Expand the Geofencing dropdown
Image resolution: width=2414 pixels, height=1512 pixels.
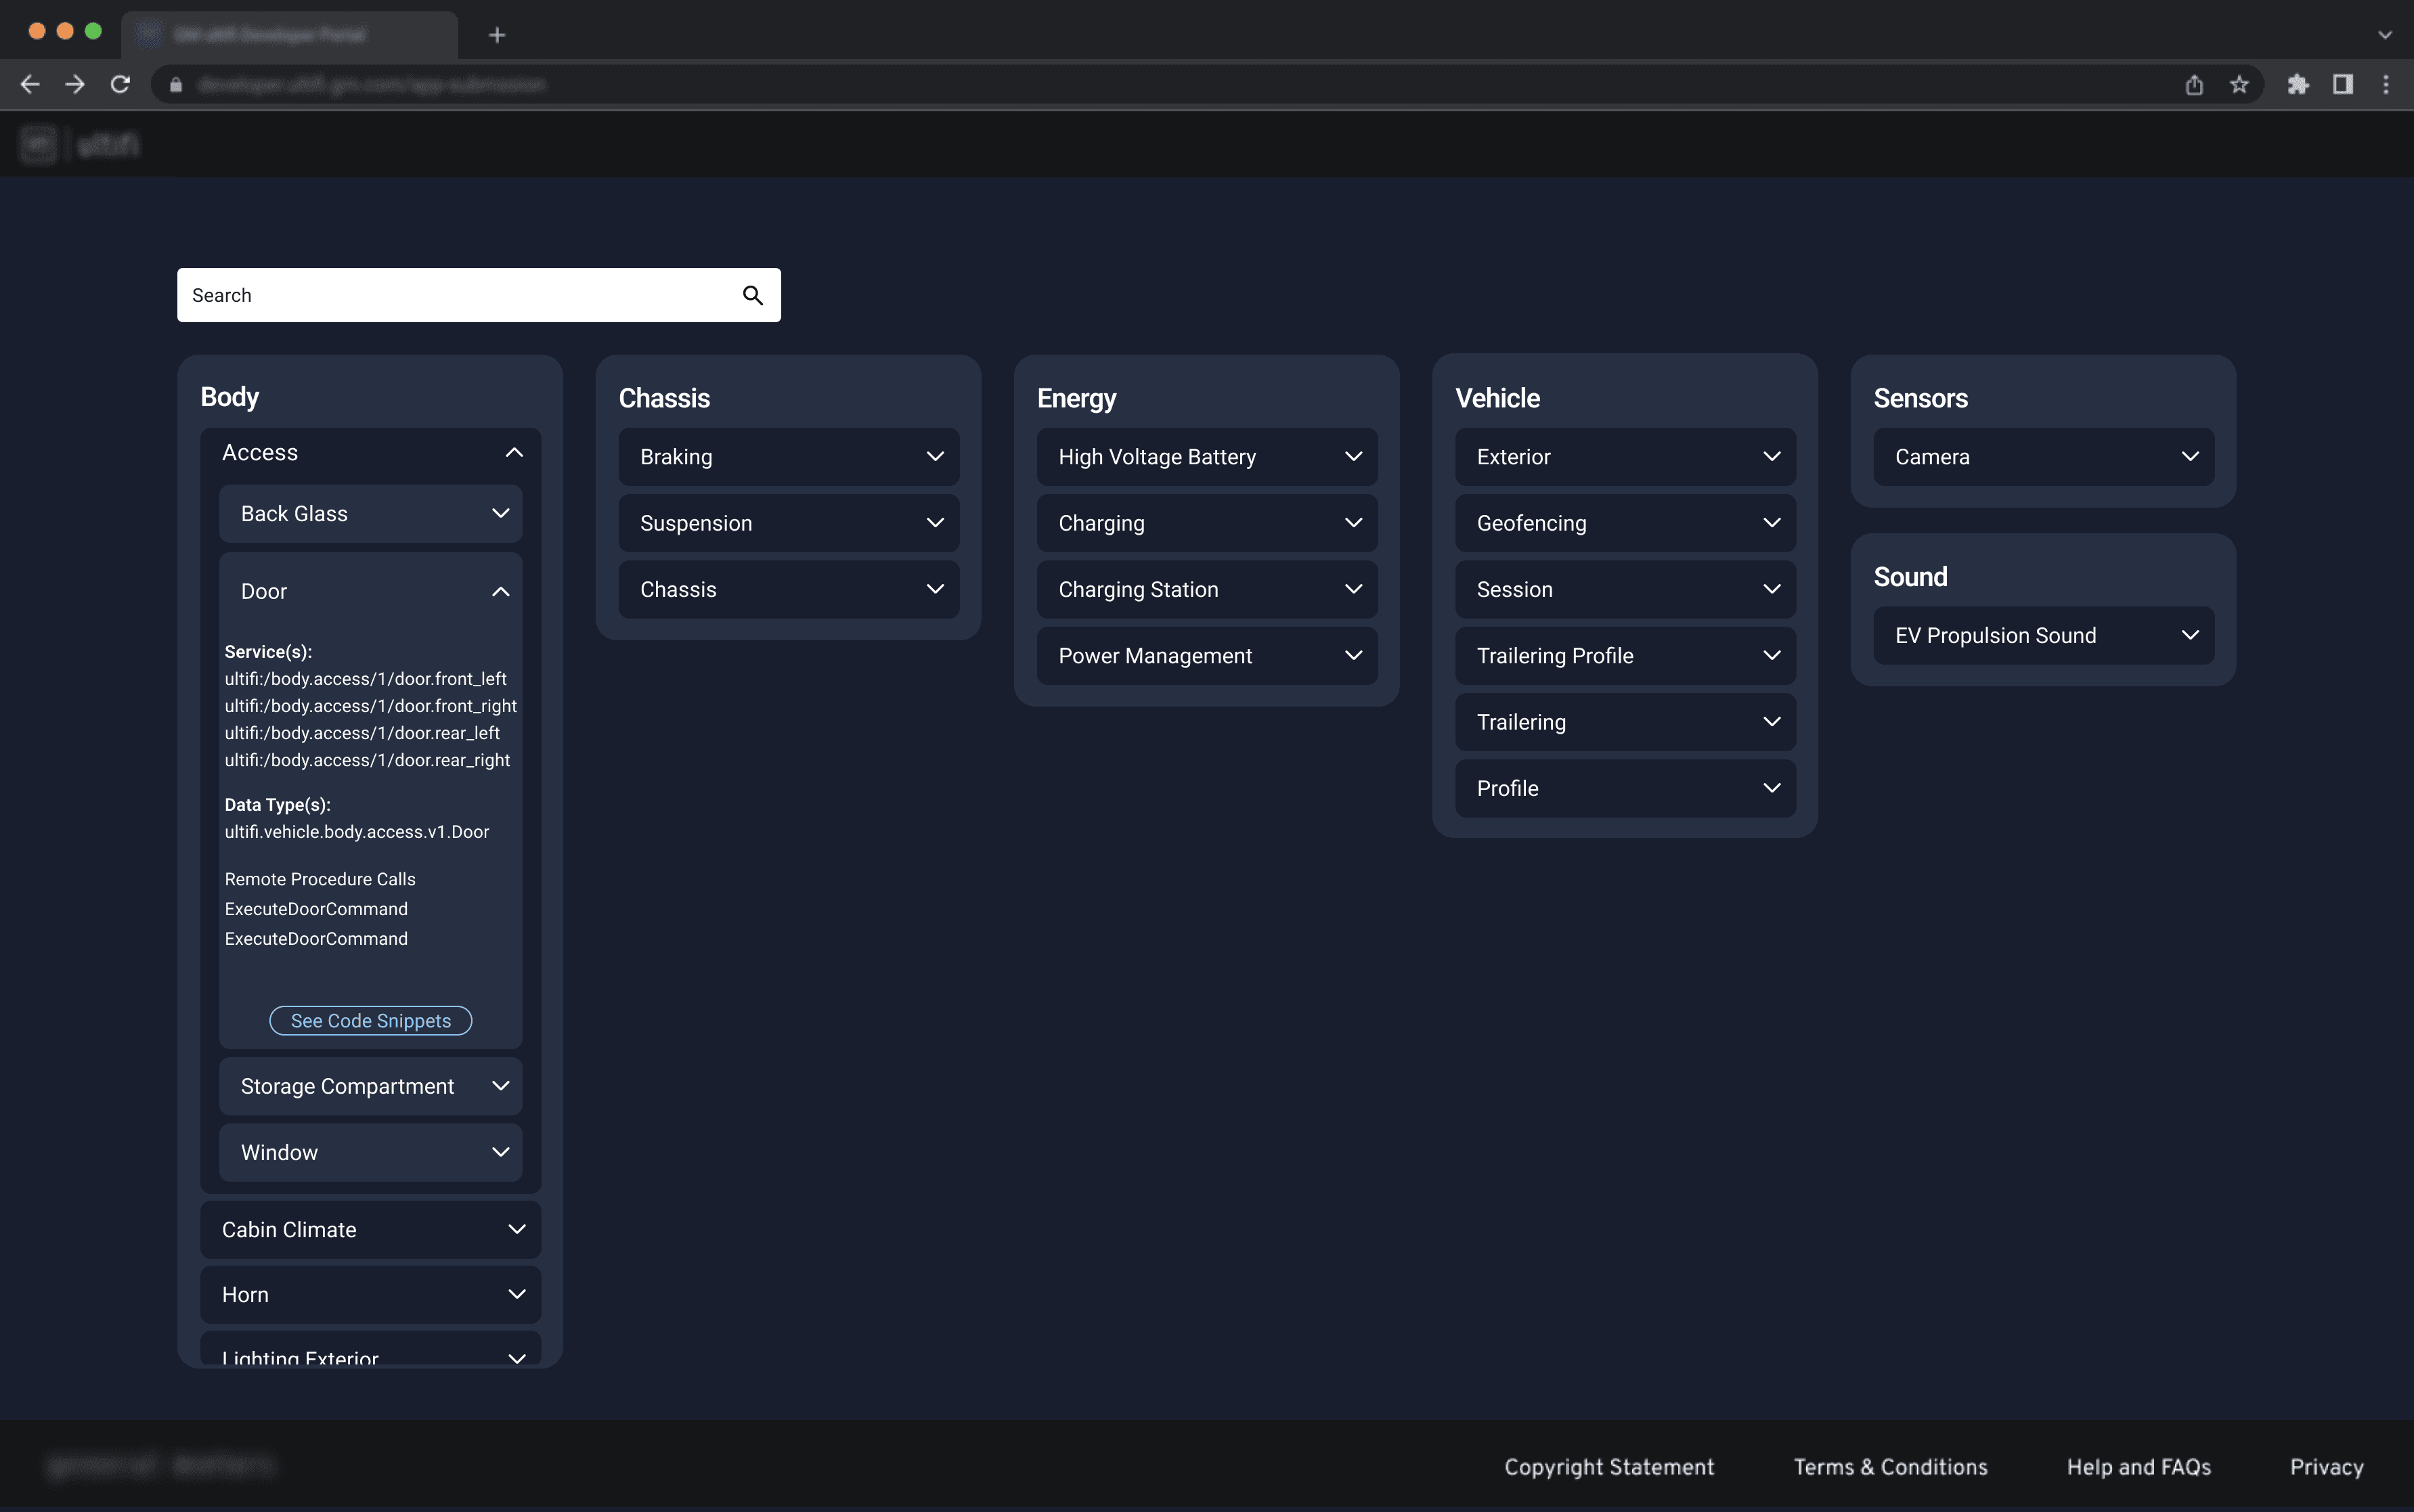[x=1770, y=523]
